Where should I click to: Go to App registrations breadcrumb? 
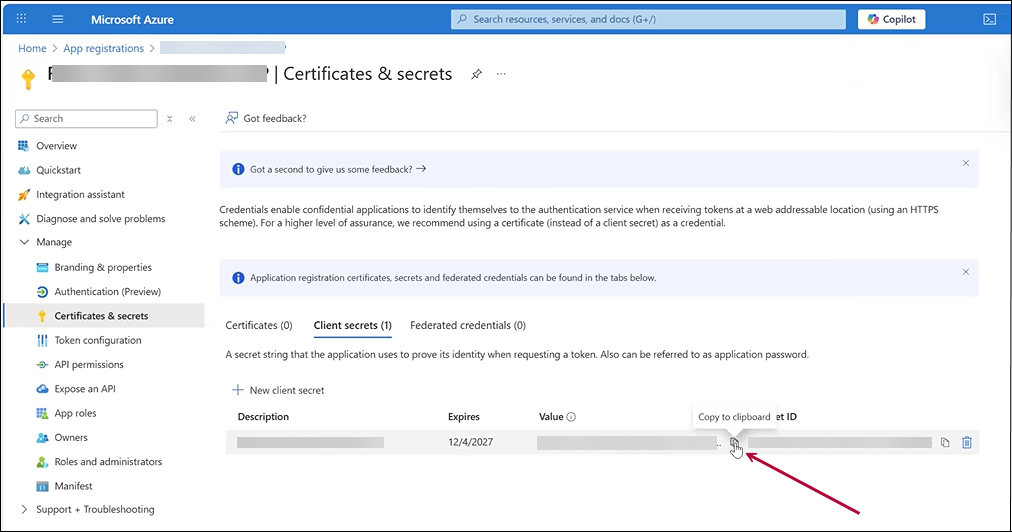[103, 48]
